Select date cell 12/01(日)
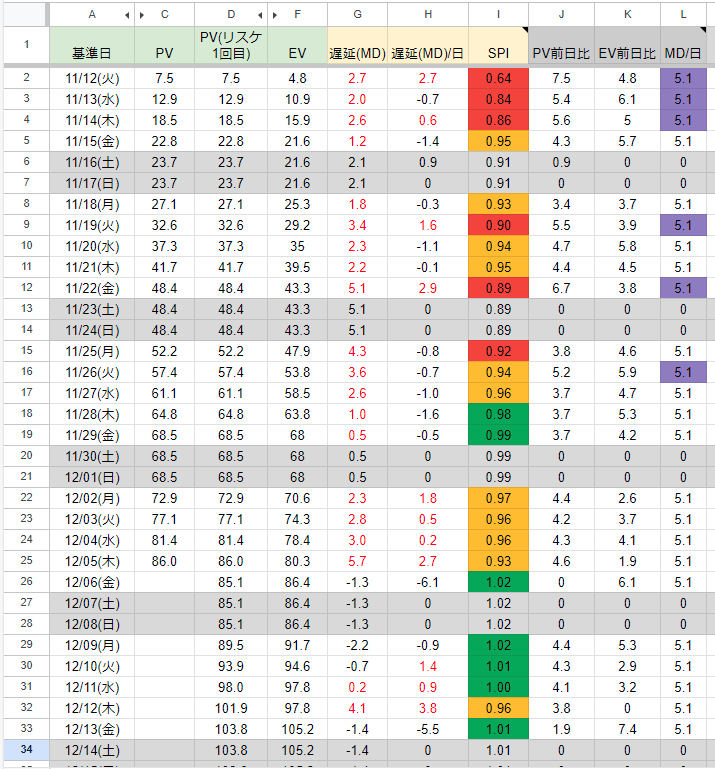The image size is (715, 769). click(x=92, y=477)
